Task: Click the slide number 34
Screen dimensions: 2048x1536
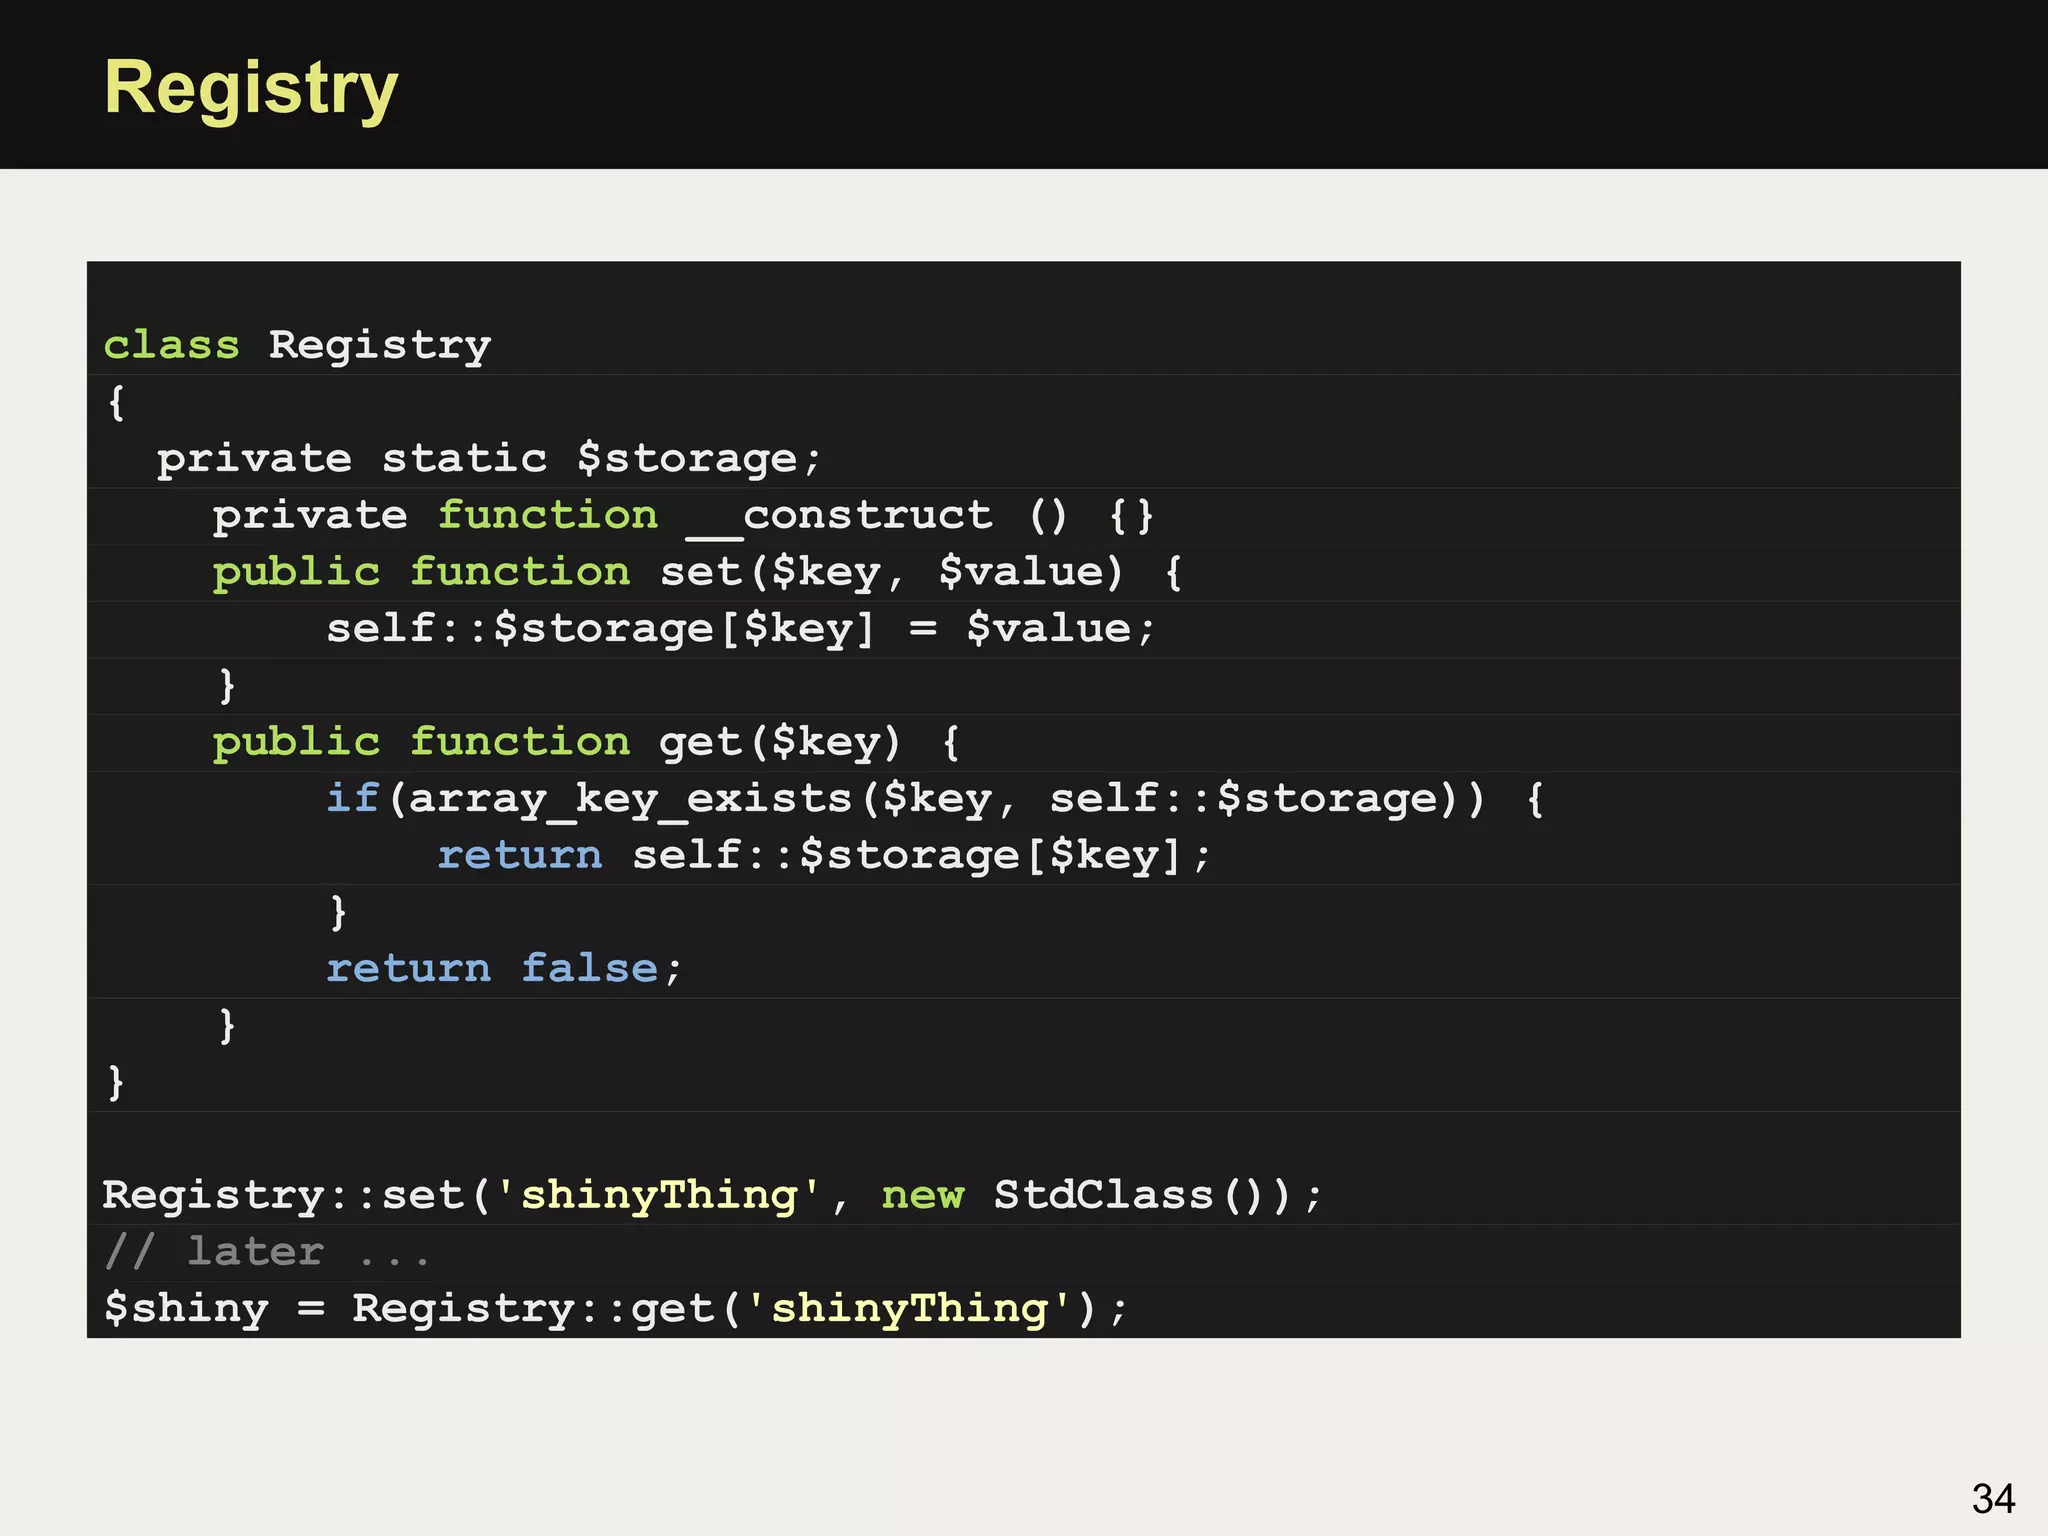Action: coord(1992,1498)
